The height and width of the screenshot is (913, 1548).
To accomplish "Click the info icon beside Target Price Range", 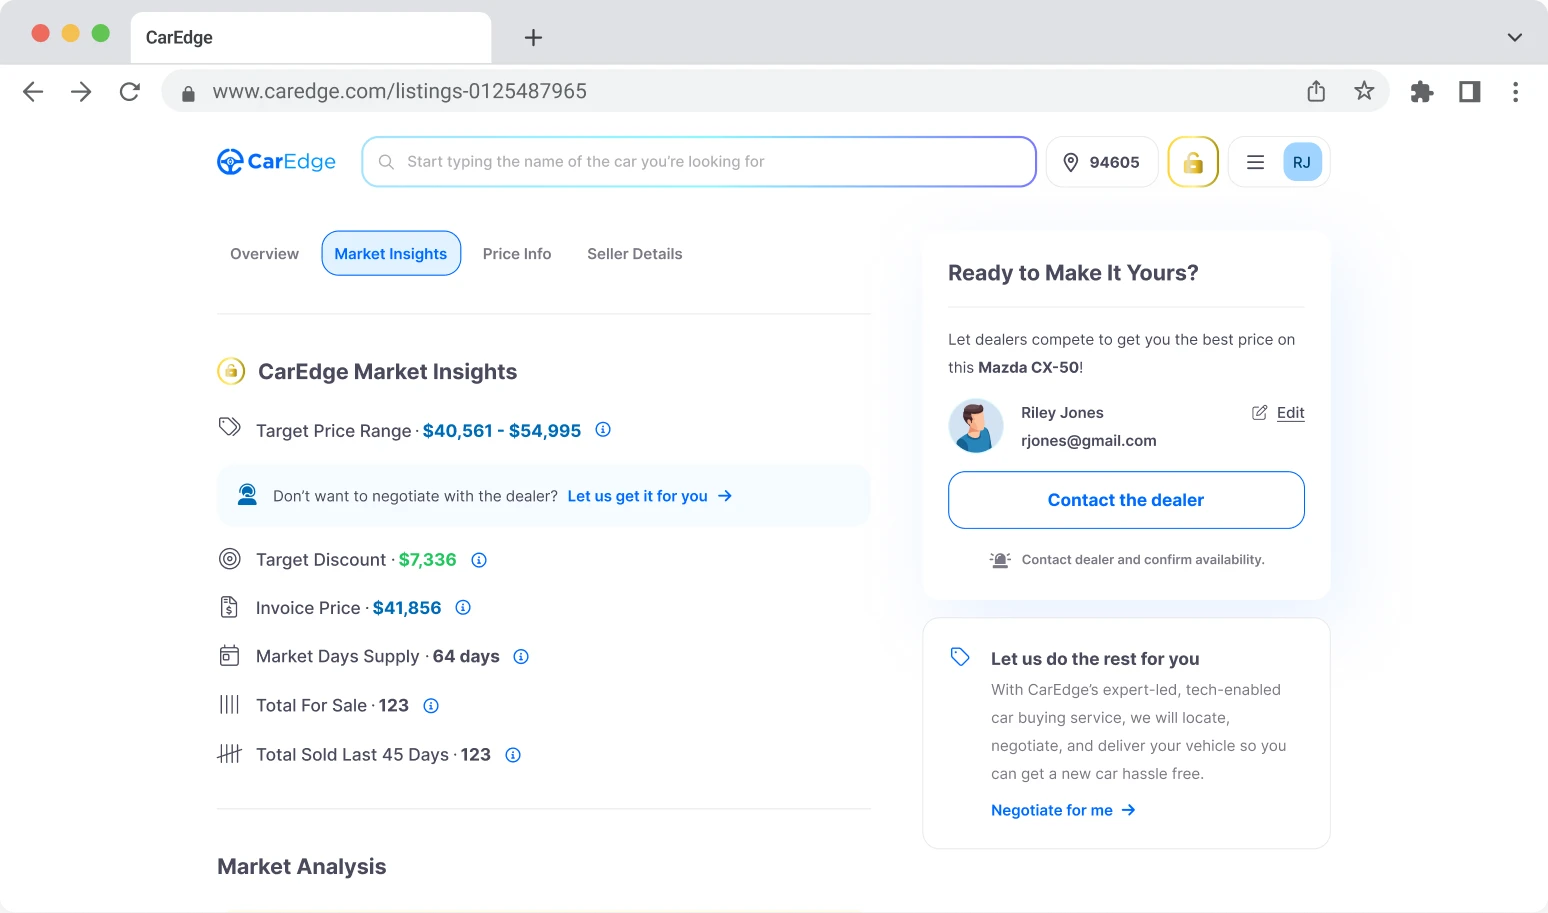I will point(603,430).
